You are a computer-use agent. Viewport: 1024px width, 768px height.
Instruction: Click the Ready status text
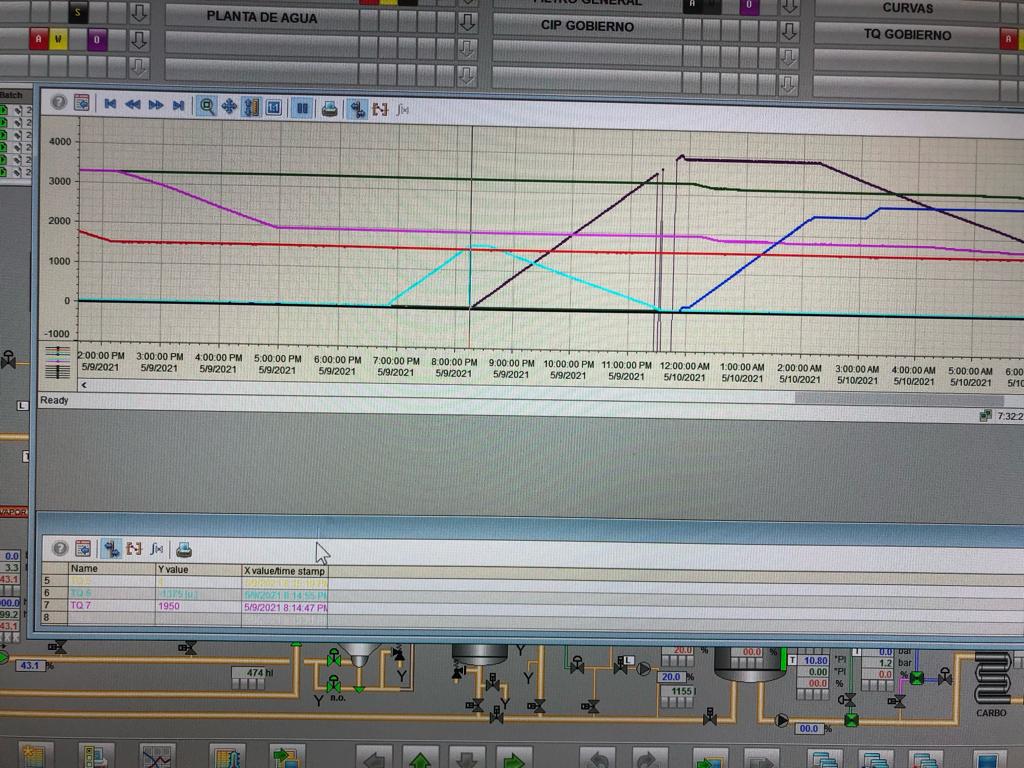(54, 400)
